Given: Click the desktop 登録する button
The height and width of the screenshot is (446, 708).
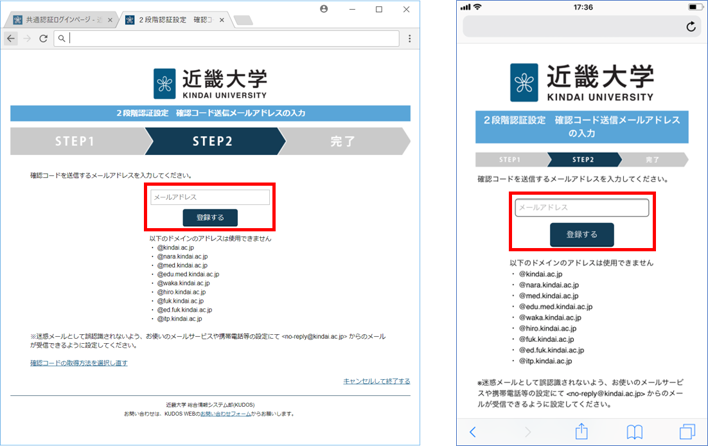Looking at the screenshot, I should click(x=210, y=217).
